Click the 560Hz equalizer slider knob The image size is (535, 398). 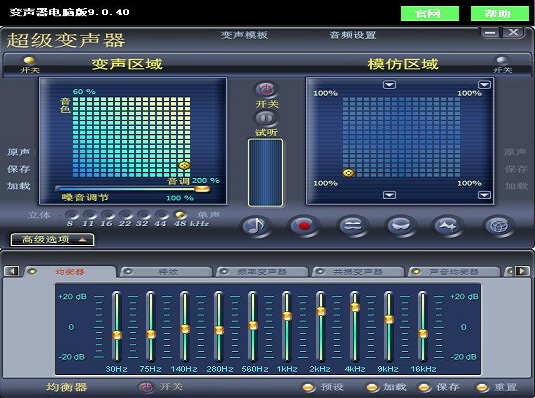(253, 325)
